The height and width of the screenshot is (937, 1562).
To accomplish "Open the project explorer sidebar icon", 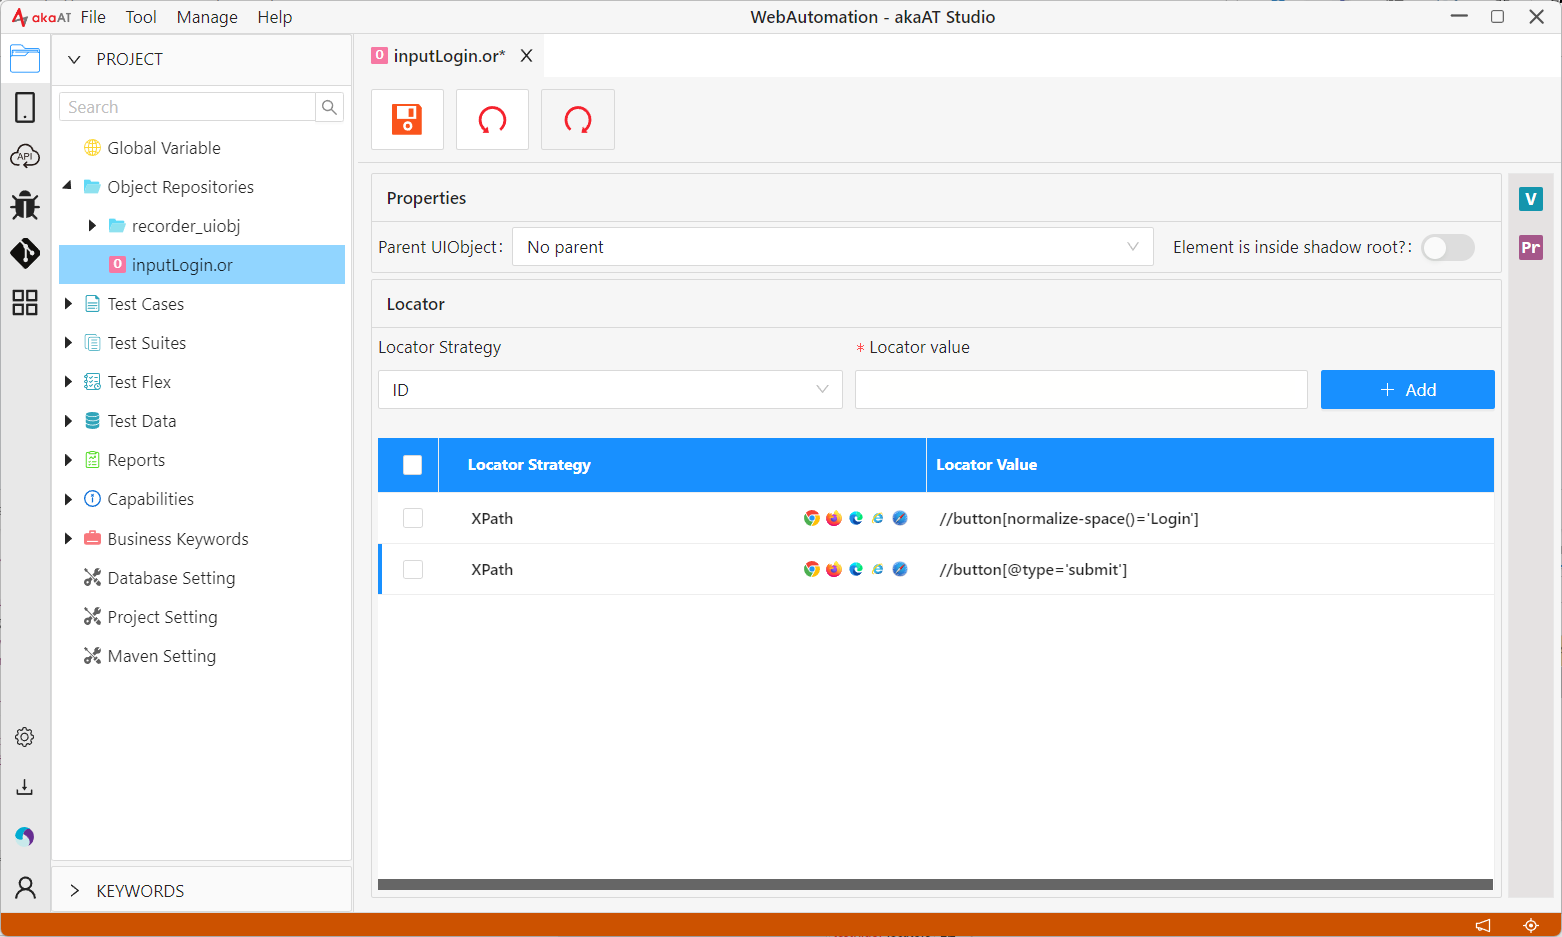I will [x=25, y=59].
